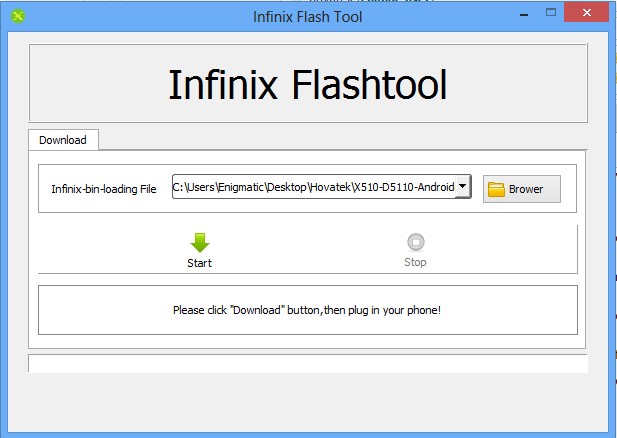This screenshot has height=438, width=617.
Task: Click the large 'Infinix Flashtool' banner heading
Action: pyautogui.click(x=308, y=85)
